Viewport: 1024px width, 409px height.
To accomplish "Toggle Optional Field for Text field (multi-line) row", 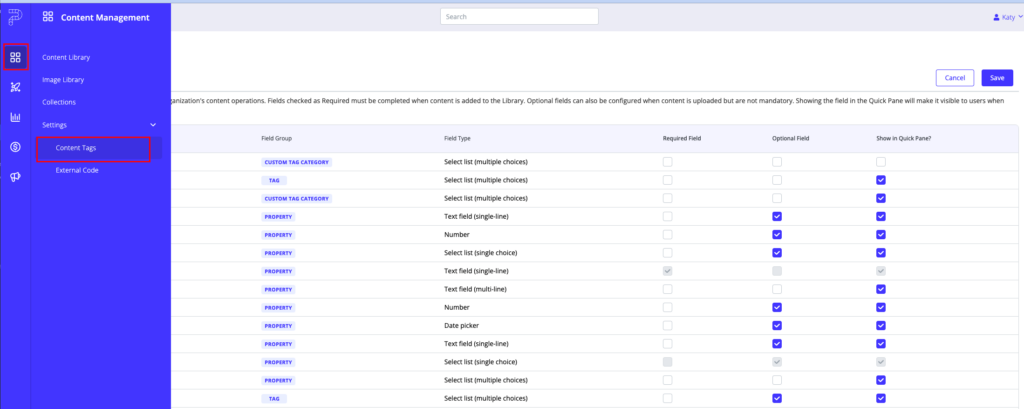I will (777, 289).
